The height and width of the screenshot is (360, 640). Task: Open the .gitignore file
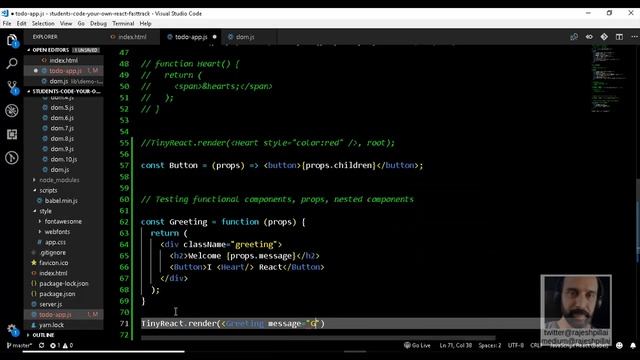click(64, 253)
